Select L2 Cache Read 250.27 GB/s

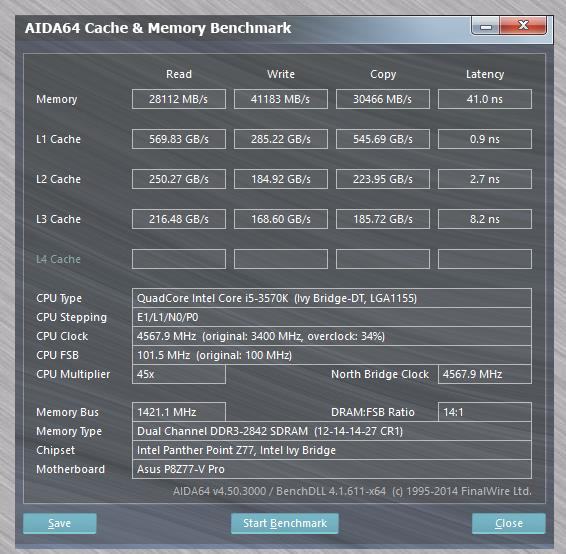click(179, 179)
